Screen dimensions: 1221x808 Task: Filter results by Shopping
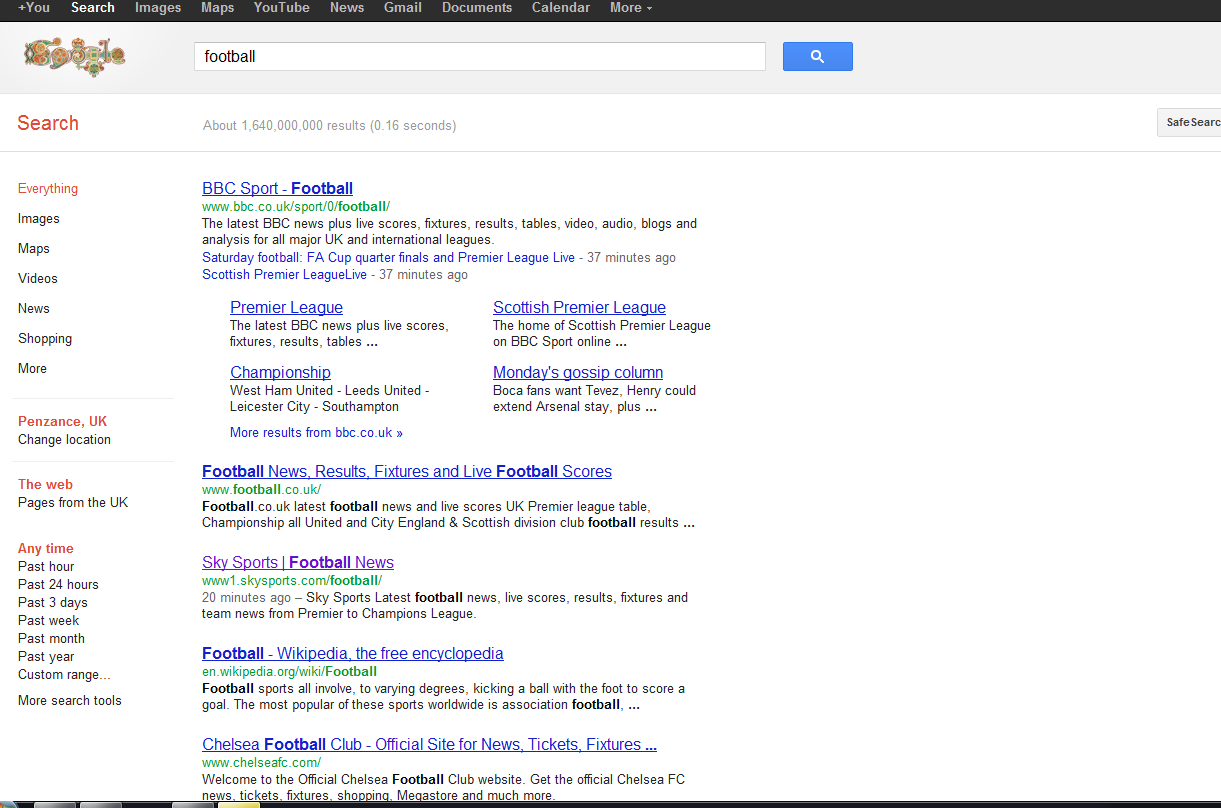click(45, 339)
